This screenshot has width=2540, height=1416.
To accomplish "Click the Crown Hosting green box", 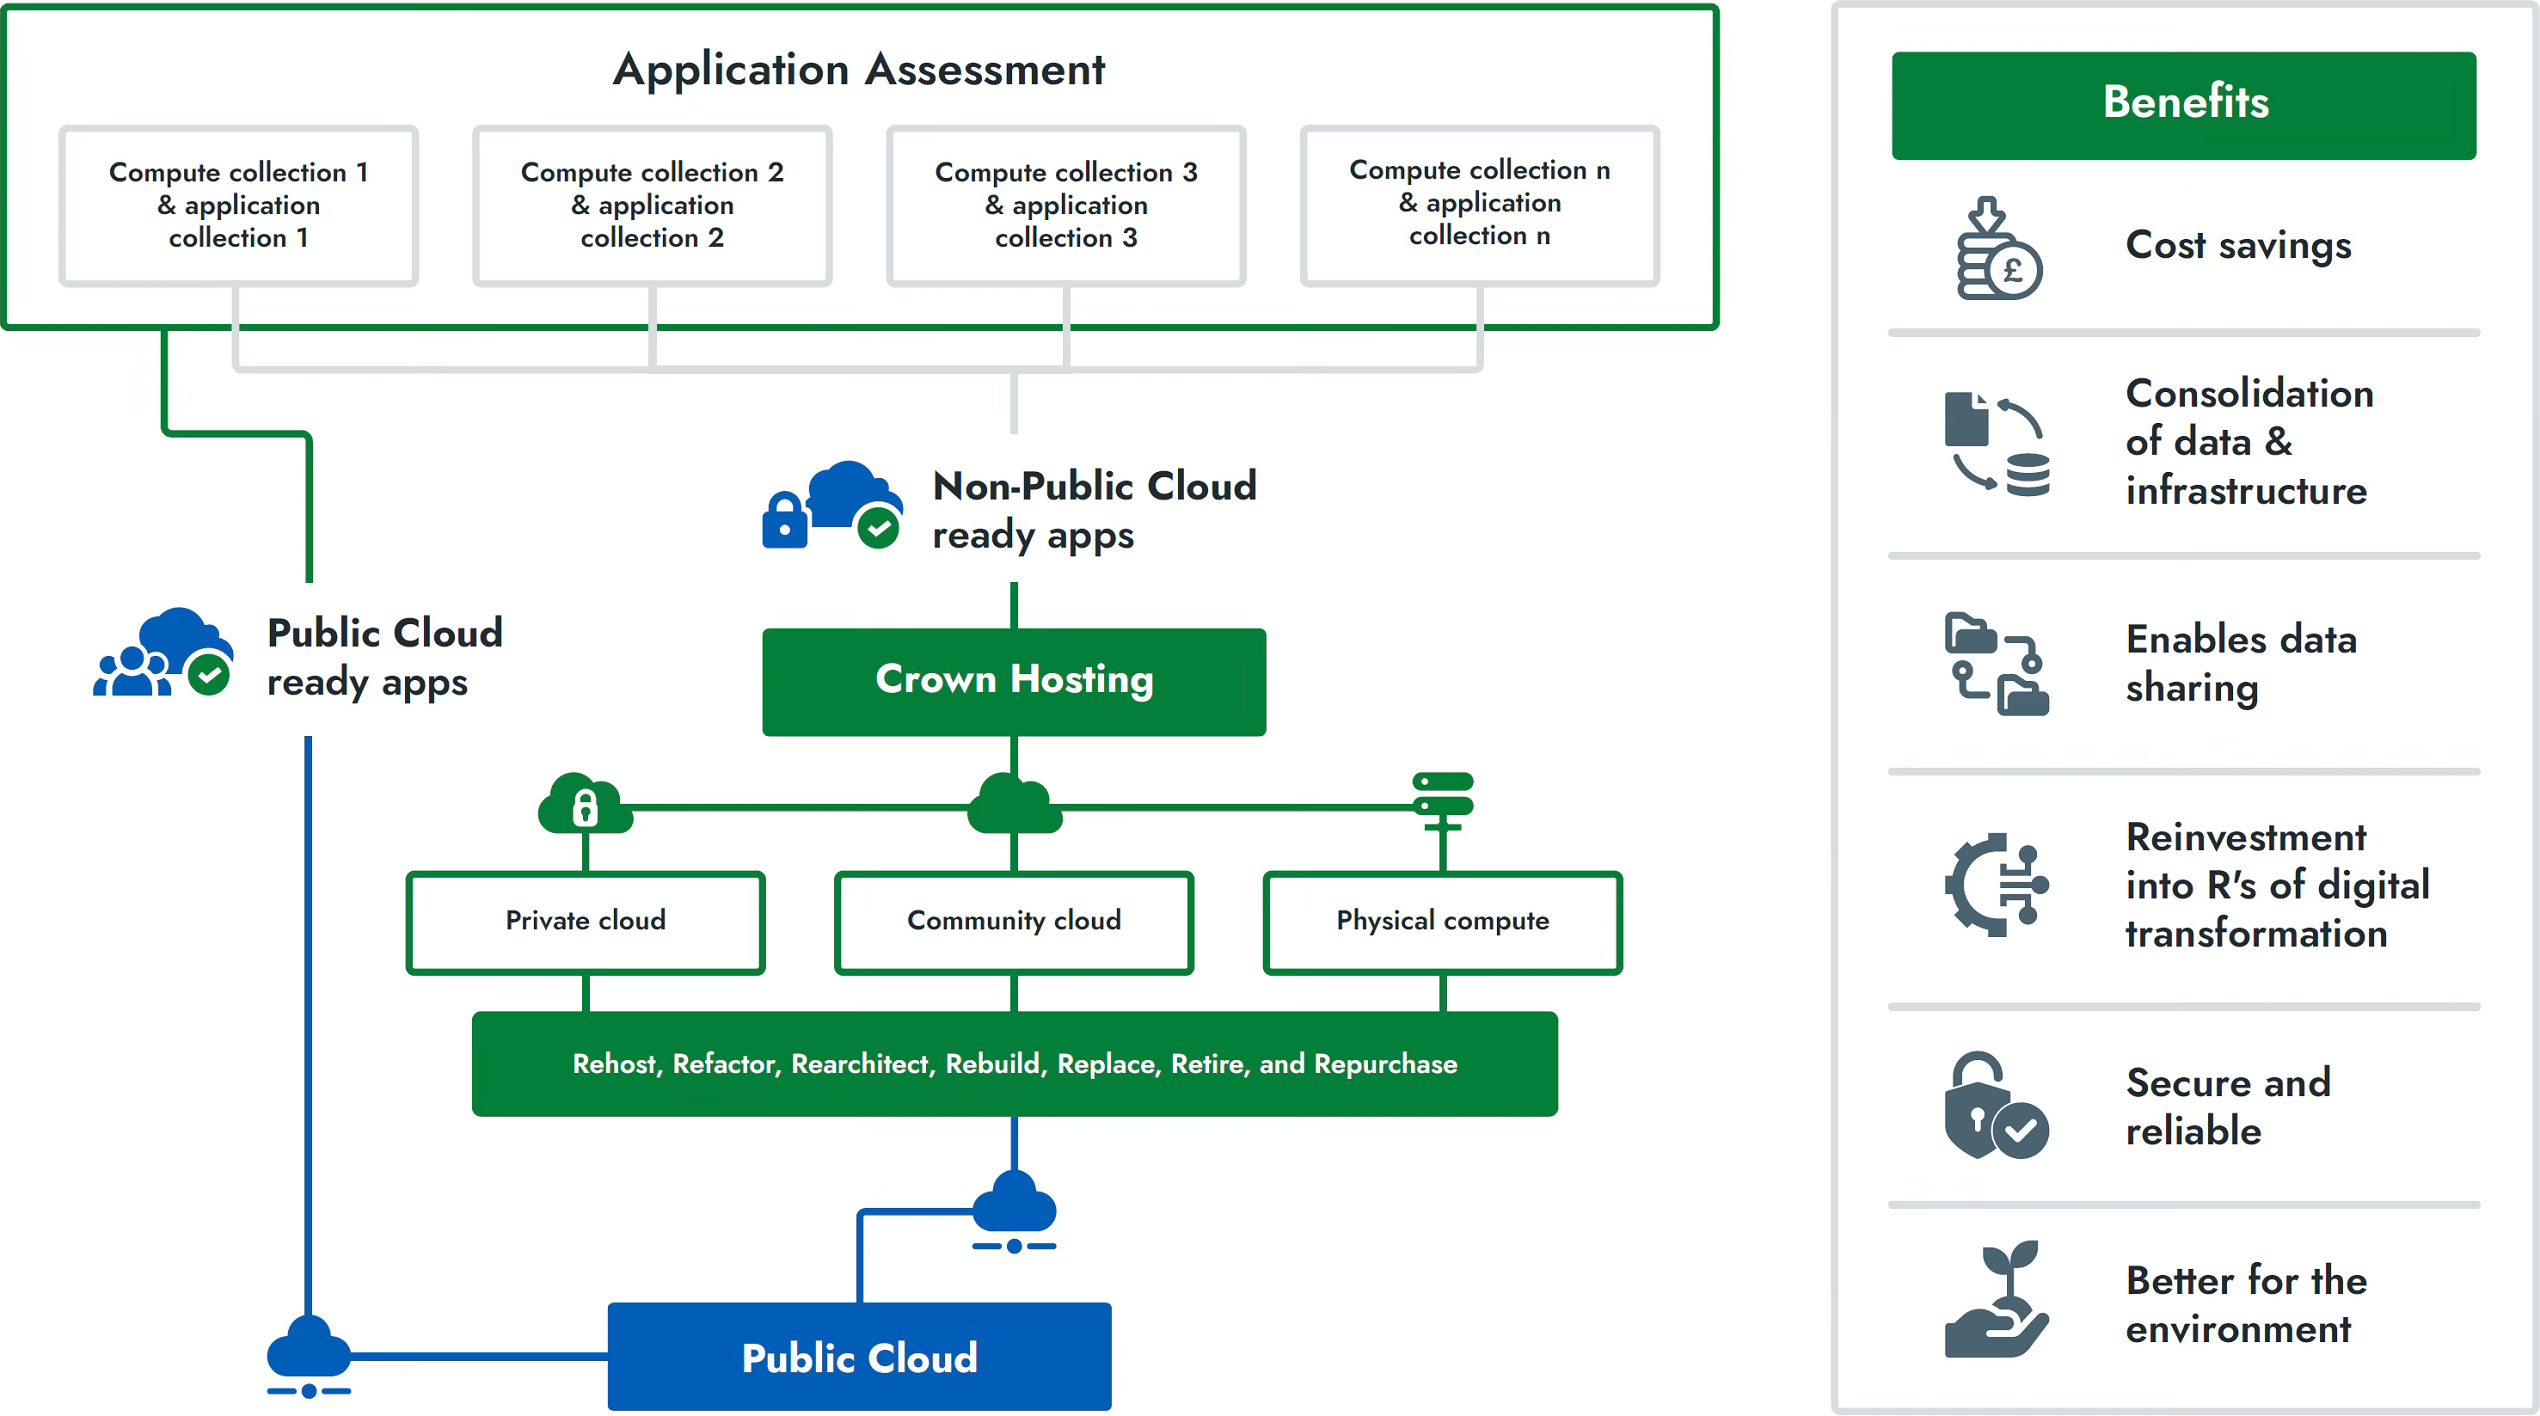I will [1014, 682].
